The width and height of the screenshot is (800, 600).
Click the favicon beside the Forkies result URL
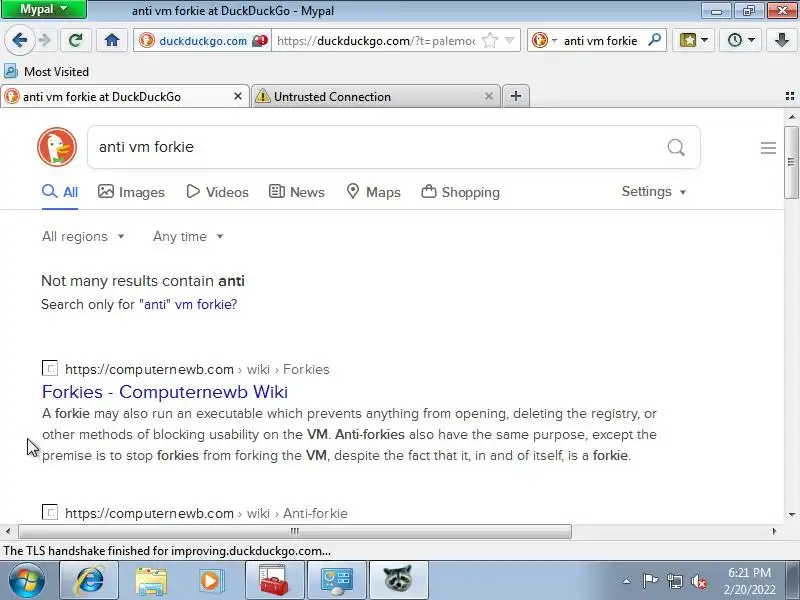[49, 368]
